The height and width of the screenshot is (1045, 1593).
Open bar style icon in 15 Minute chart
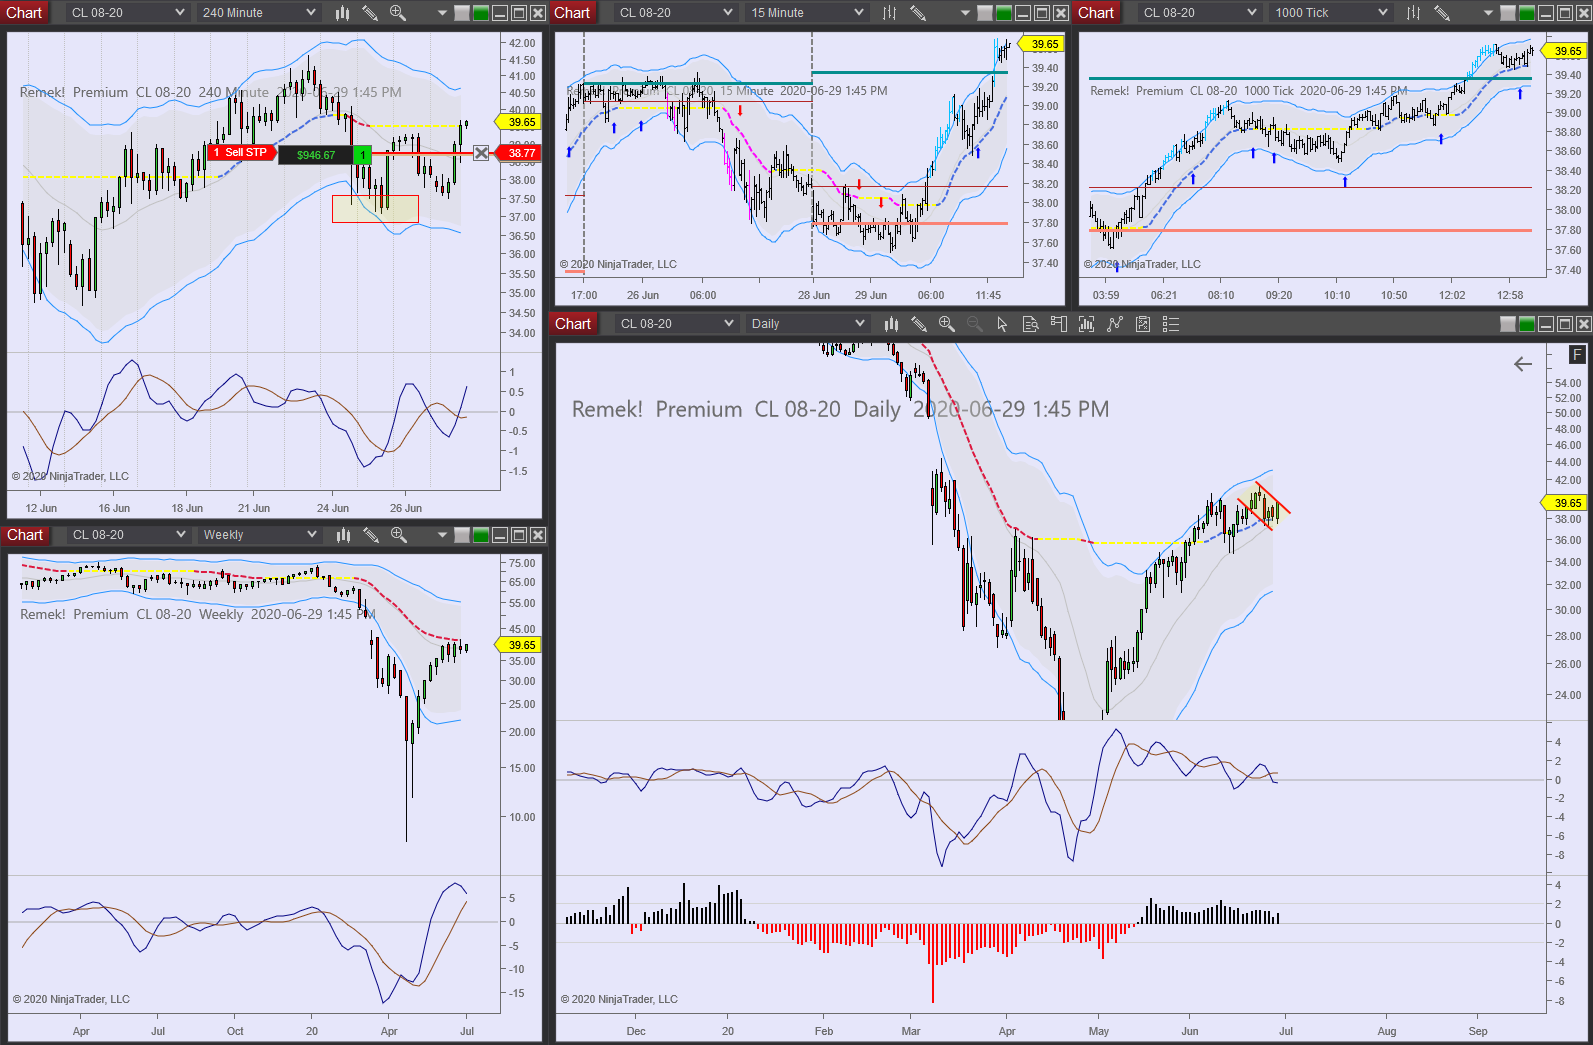tap(890, 13)
